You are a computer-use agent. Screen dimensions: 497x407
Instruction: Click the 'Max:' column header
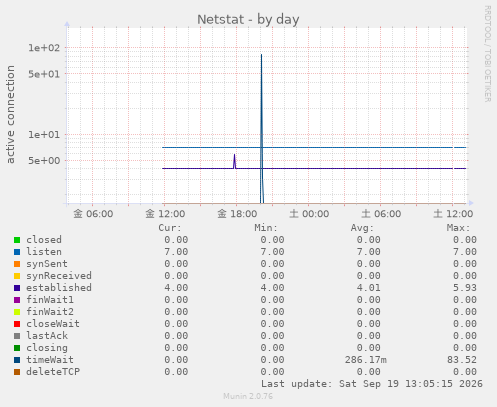[458, 228]
